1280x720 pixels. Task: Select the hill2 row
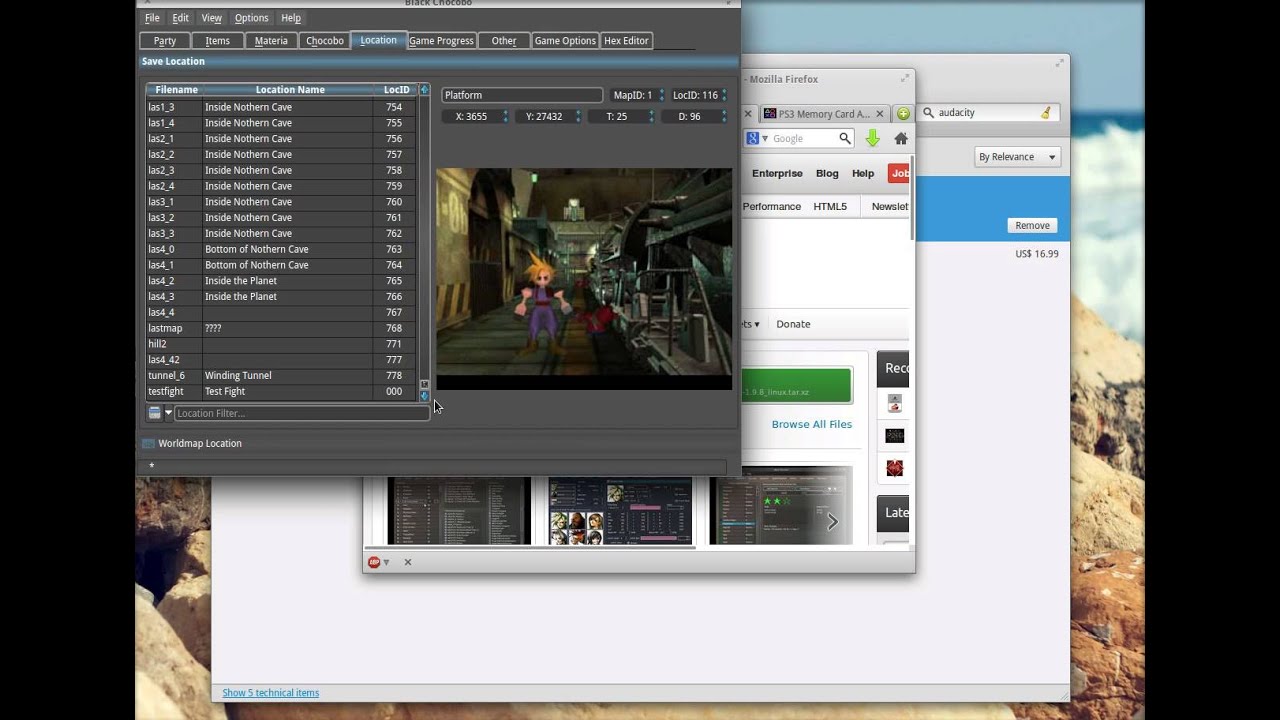click(x=281, y=344)
